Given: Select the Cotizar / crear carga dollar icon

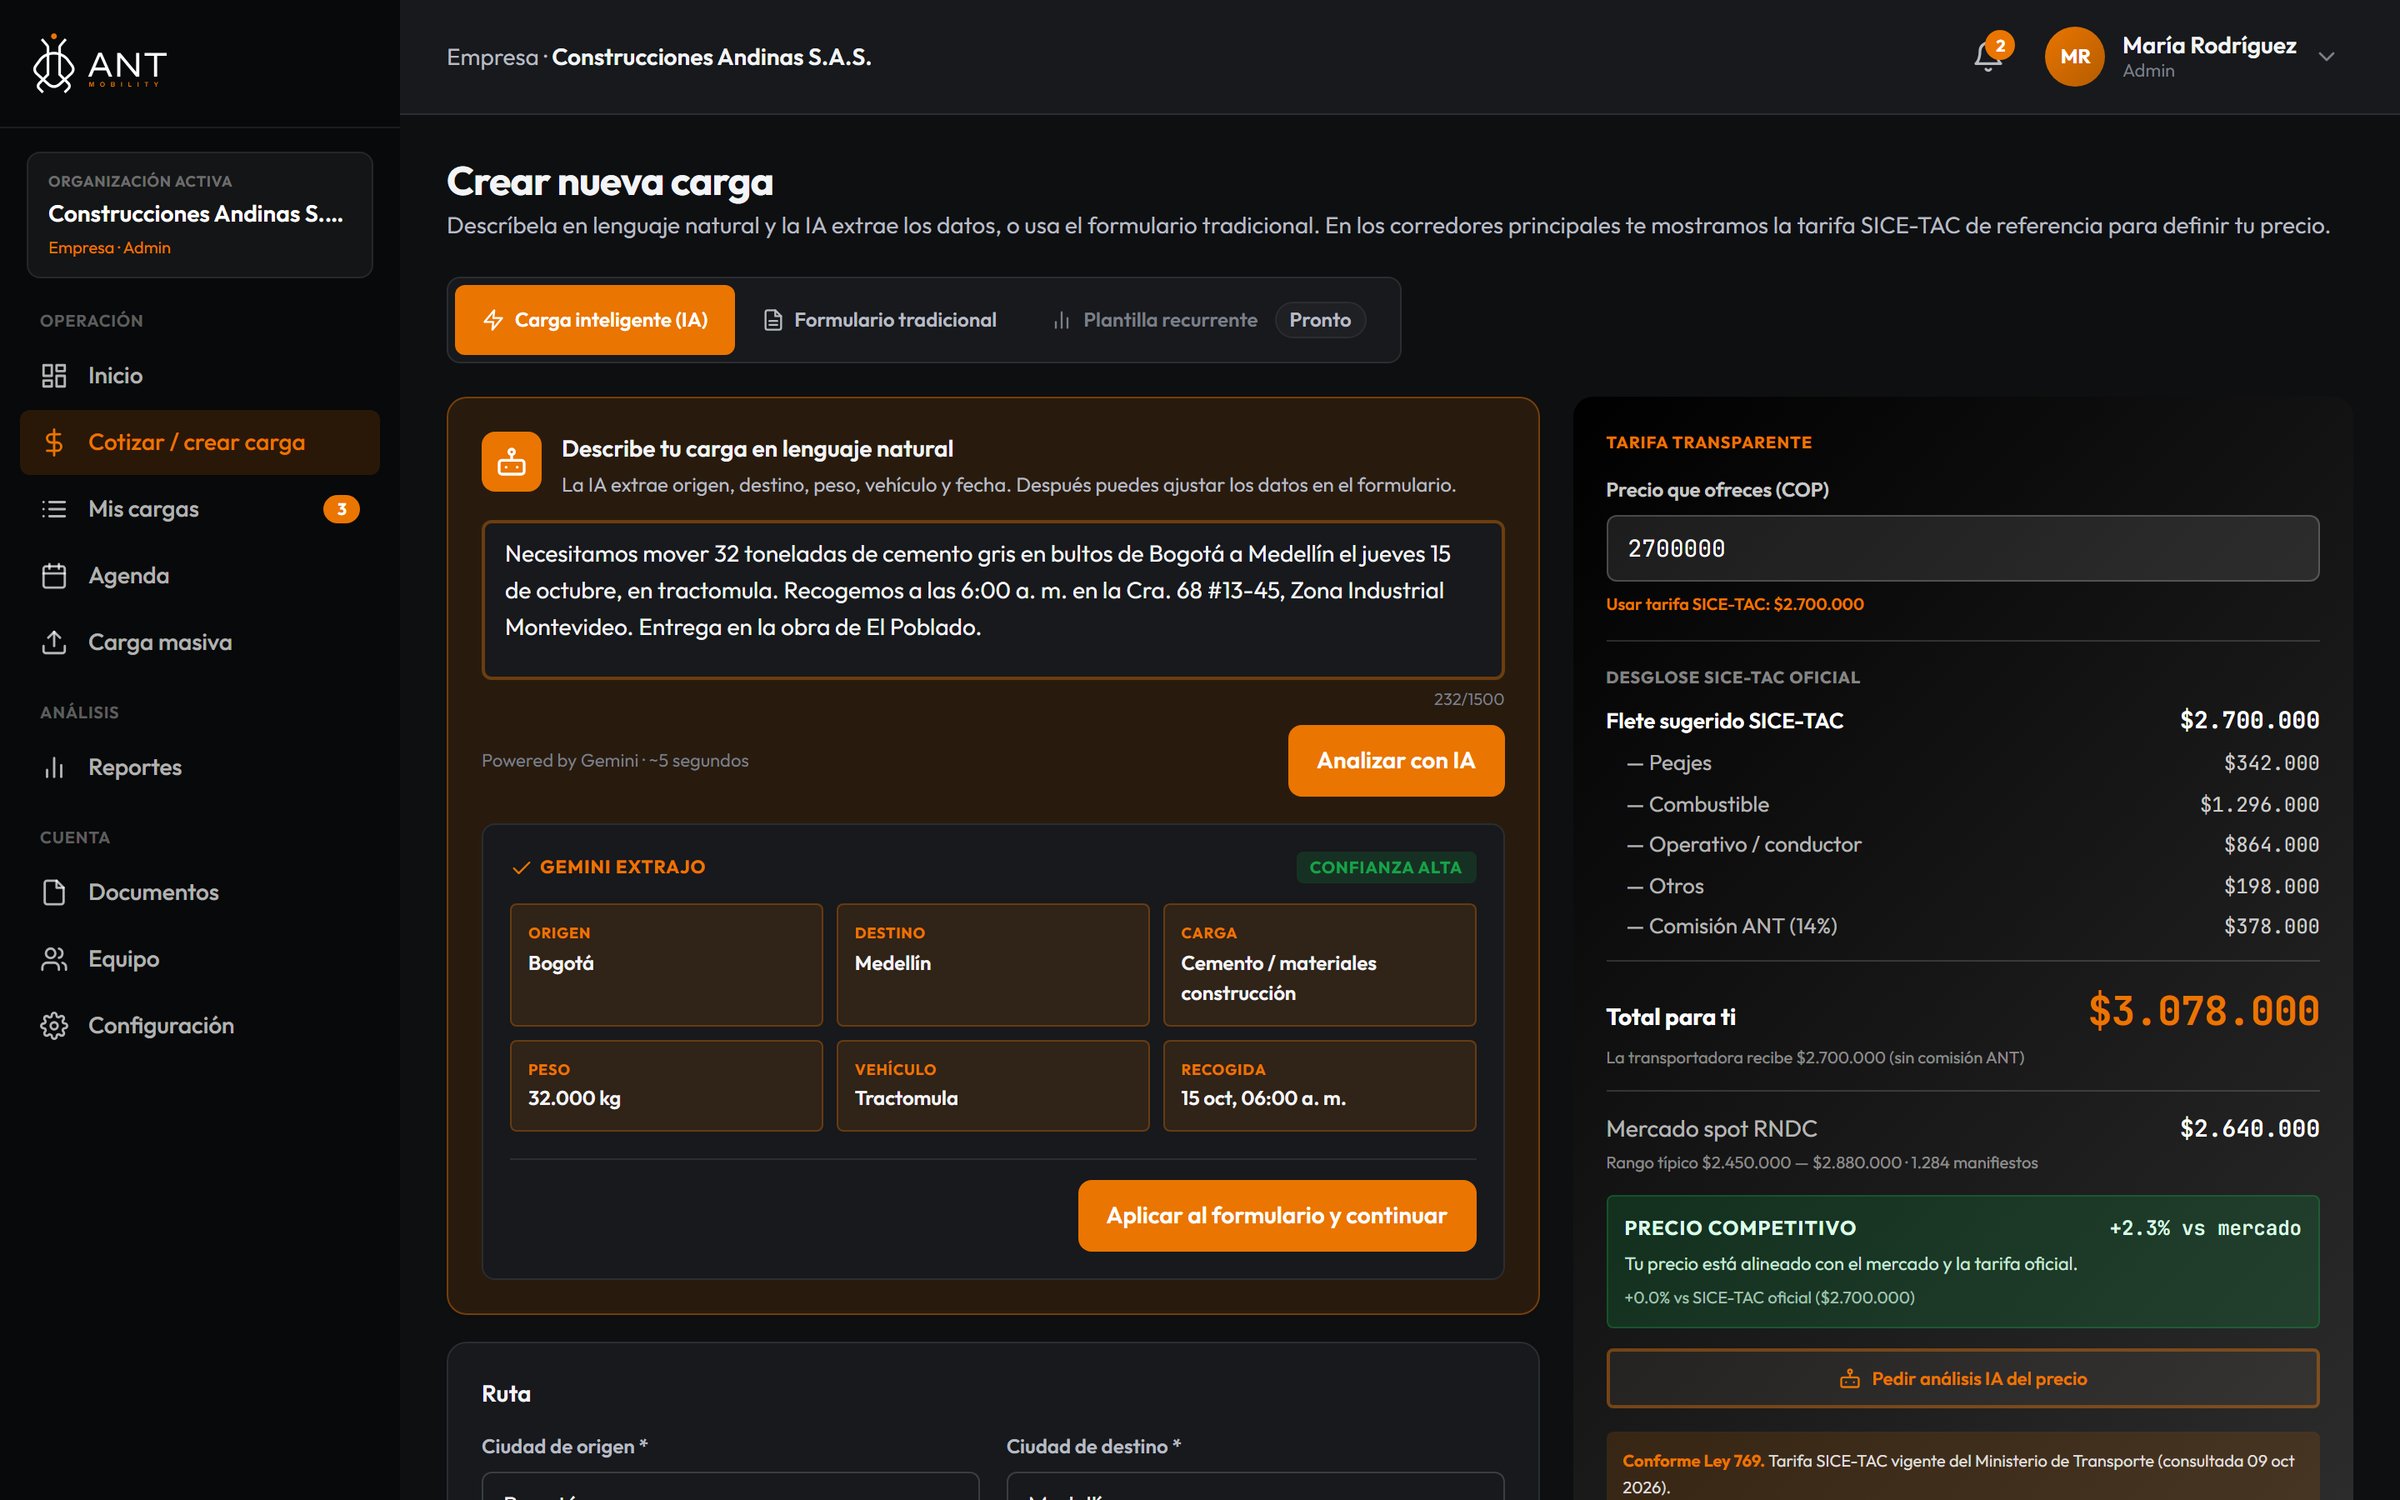Looking at the screenshot, I should click(x=54, y=442).
